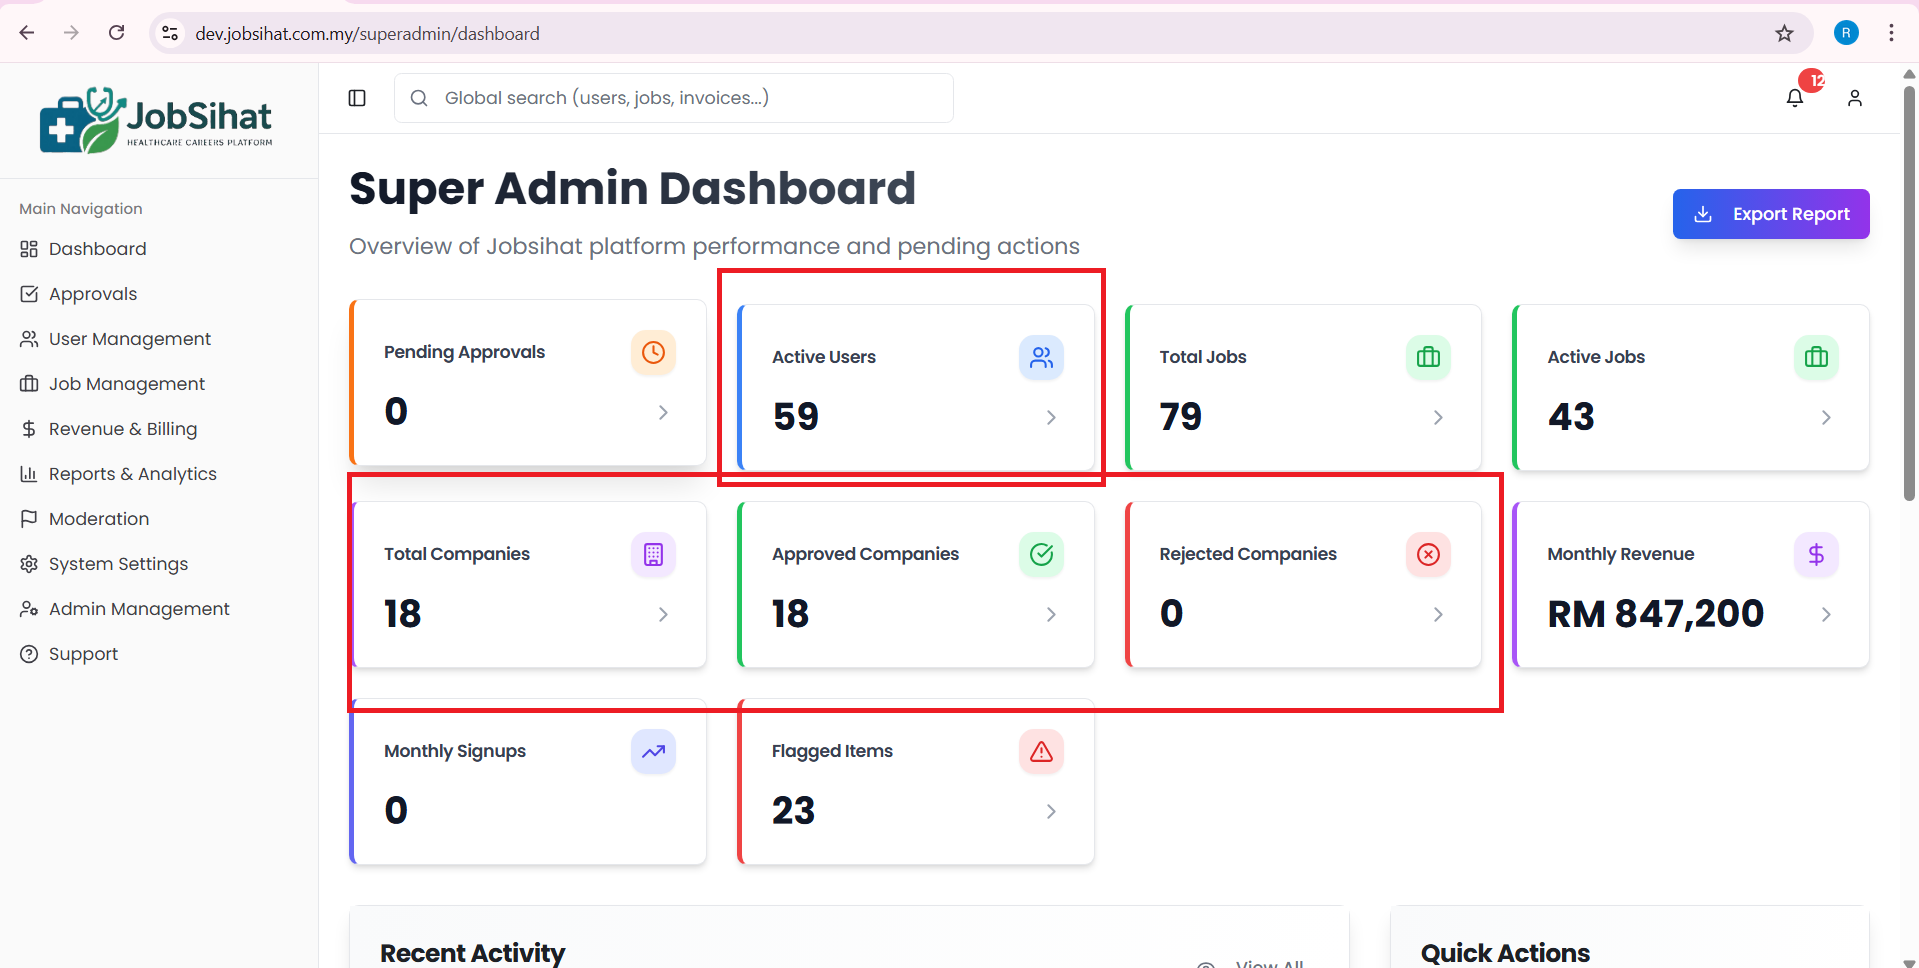This screenshot has width=1919, height=968.
Task: Click the Monthly Revenue dollar icon
Action: (x=1816, y=555)
